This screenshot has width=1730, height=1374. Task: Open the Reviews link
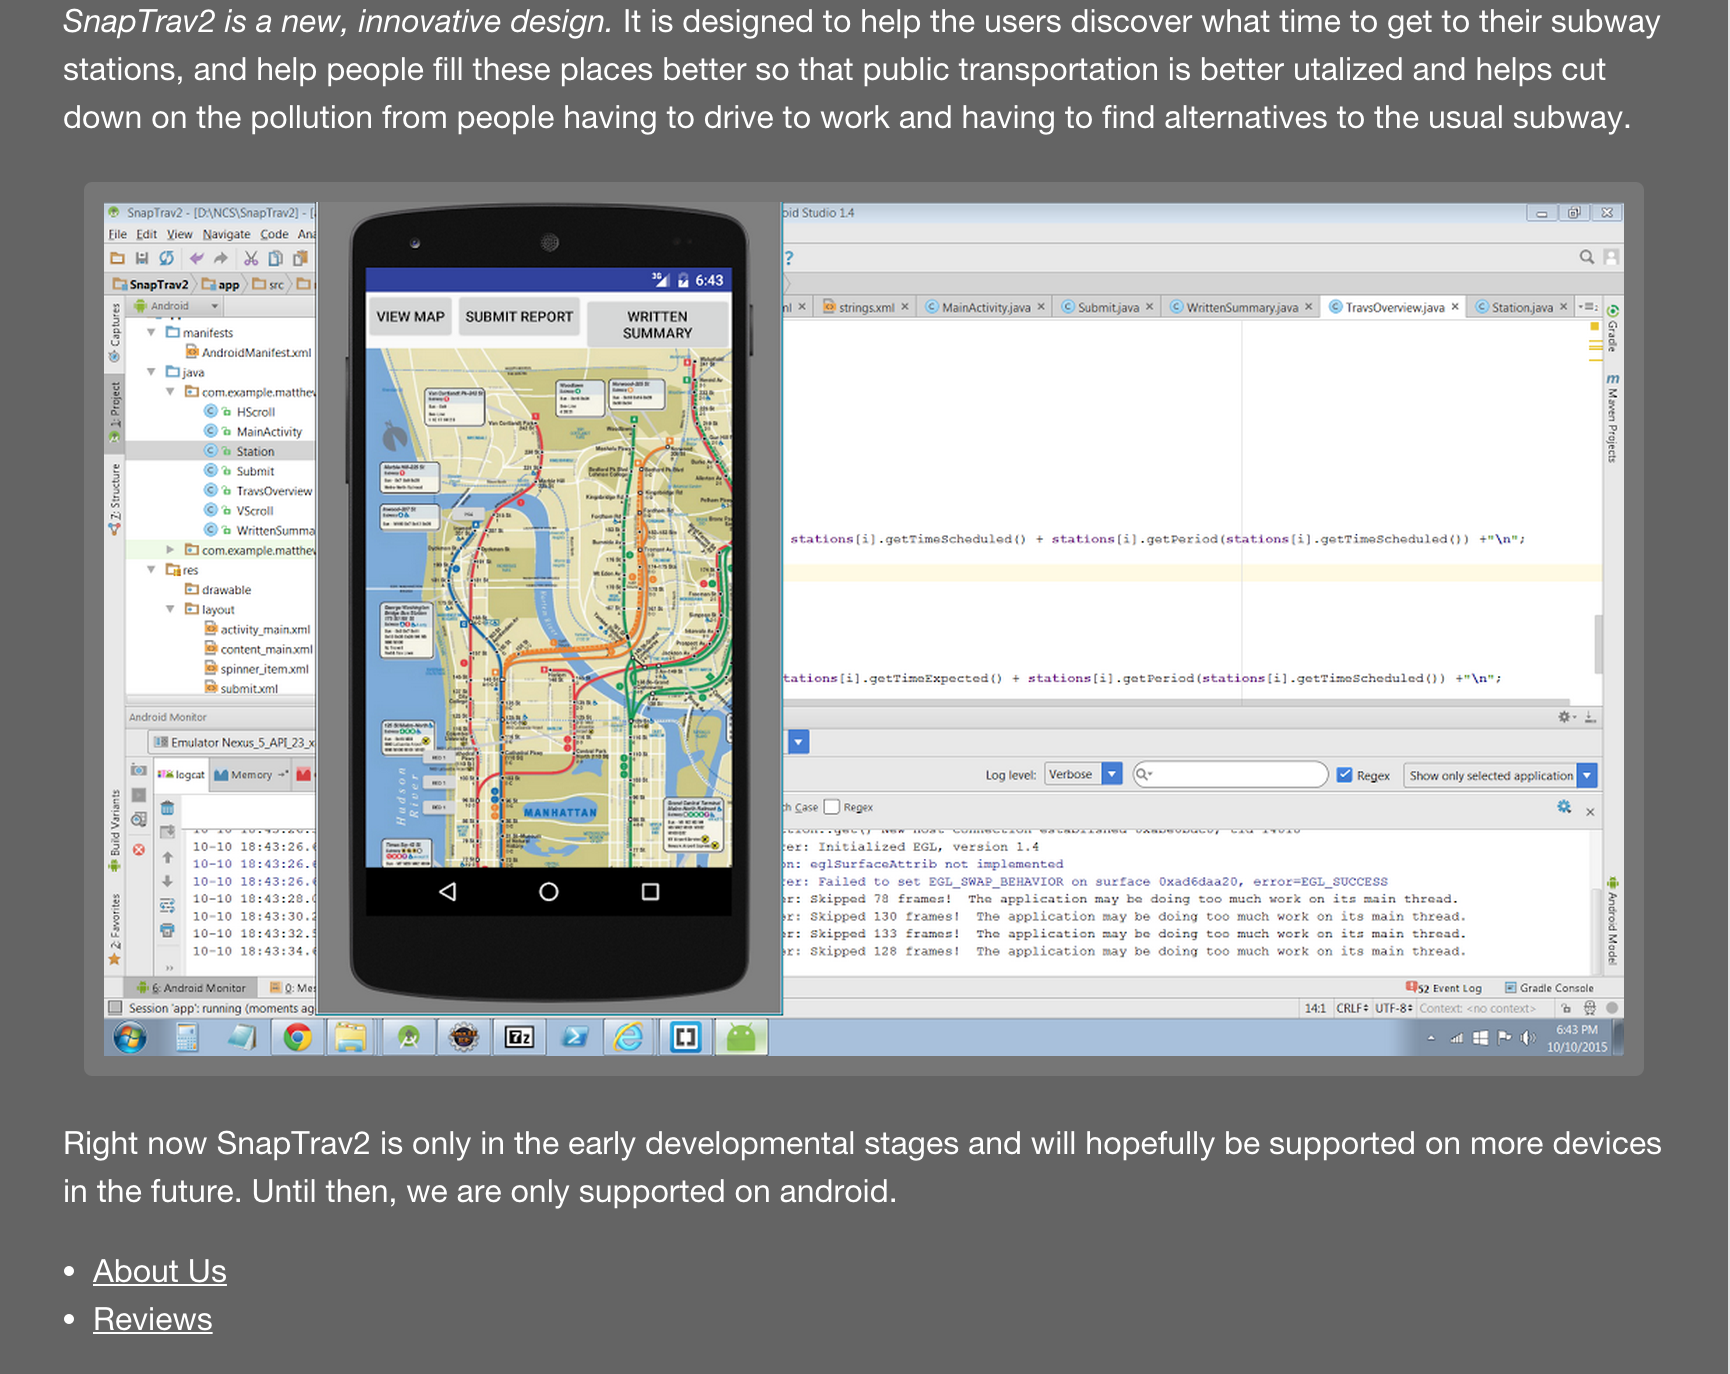pos(153,1319)
